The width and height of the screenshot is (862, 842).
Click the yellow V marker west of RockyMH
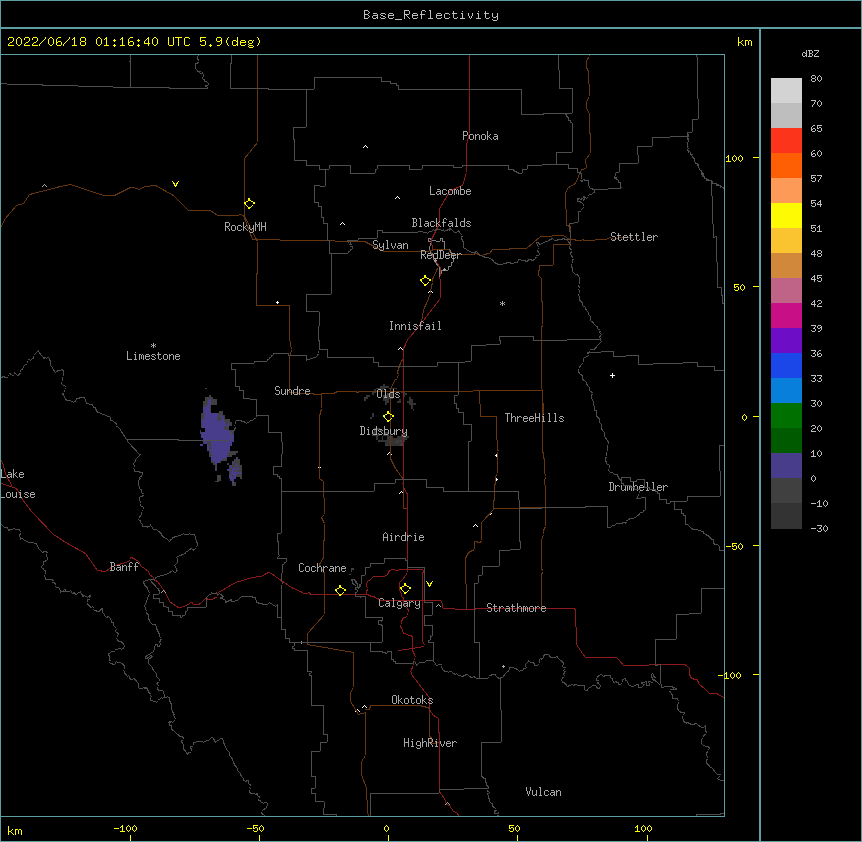click(x=175, y=184)
